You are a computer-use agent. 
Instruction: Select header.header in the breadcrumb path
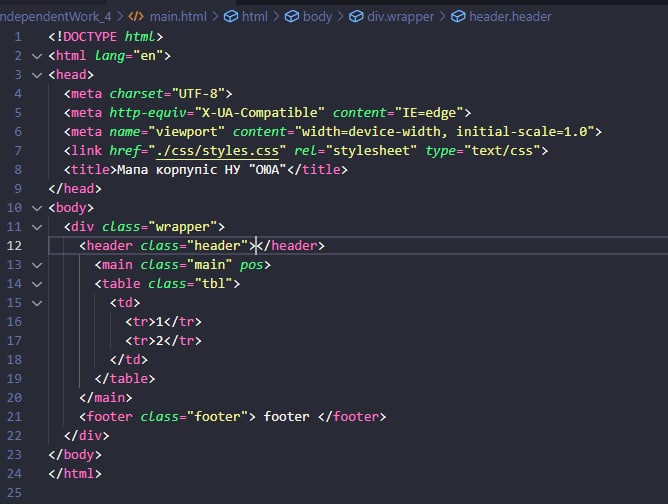[510, 17]
